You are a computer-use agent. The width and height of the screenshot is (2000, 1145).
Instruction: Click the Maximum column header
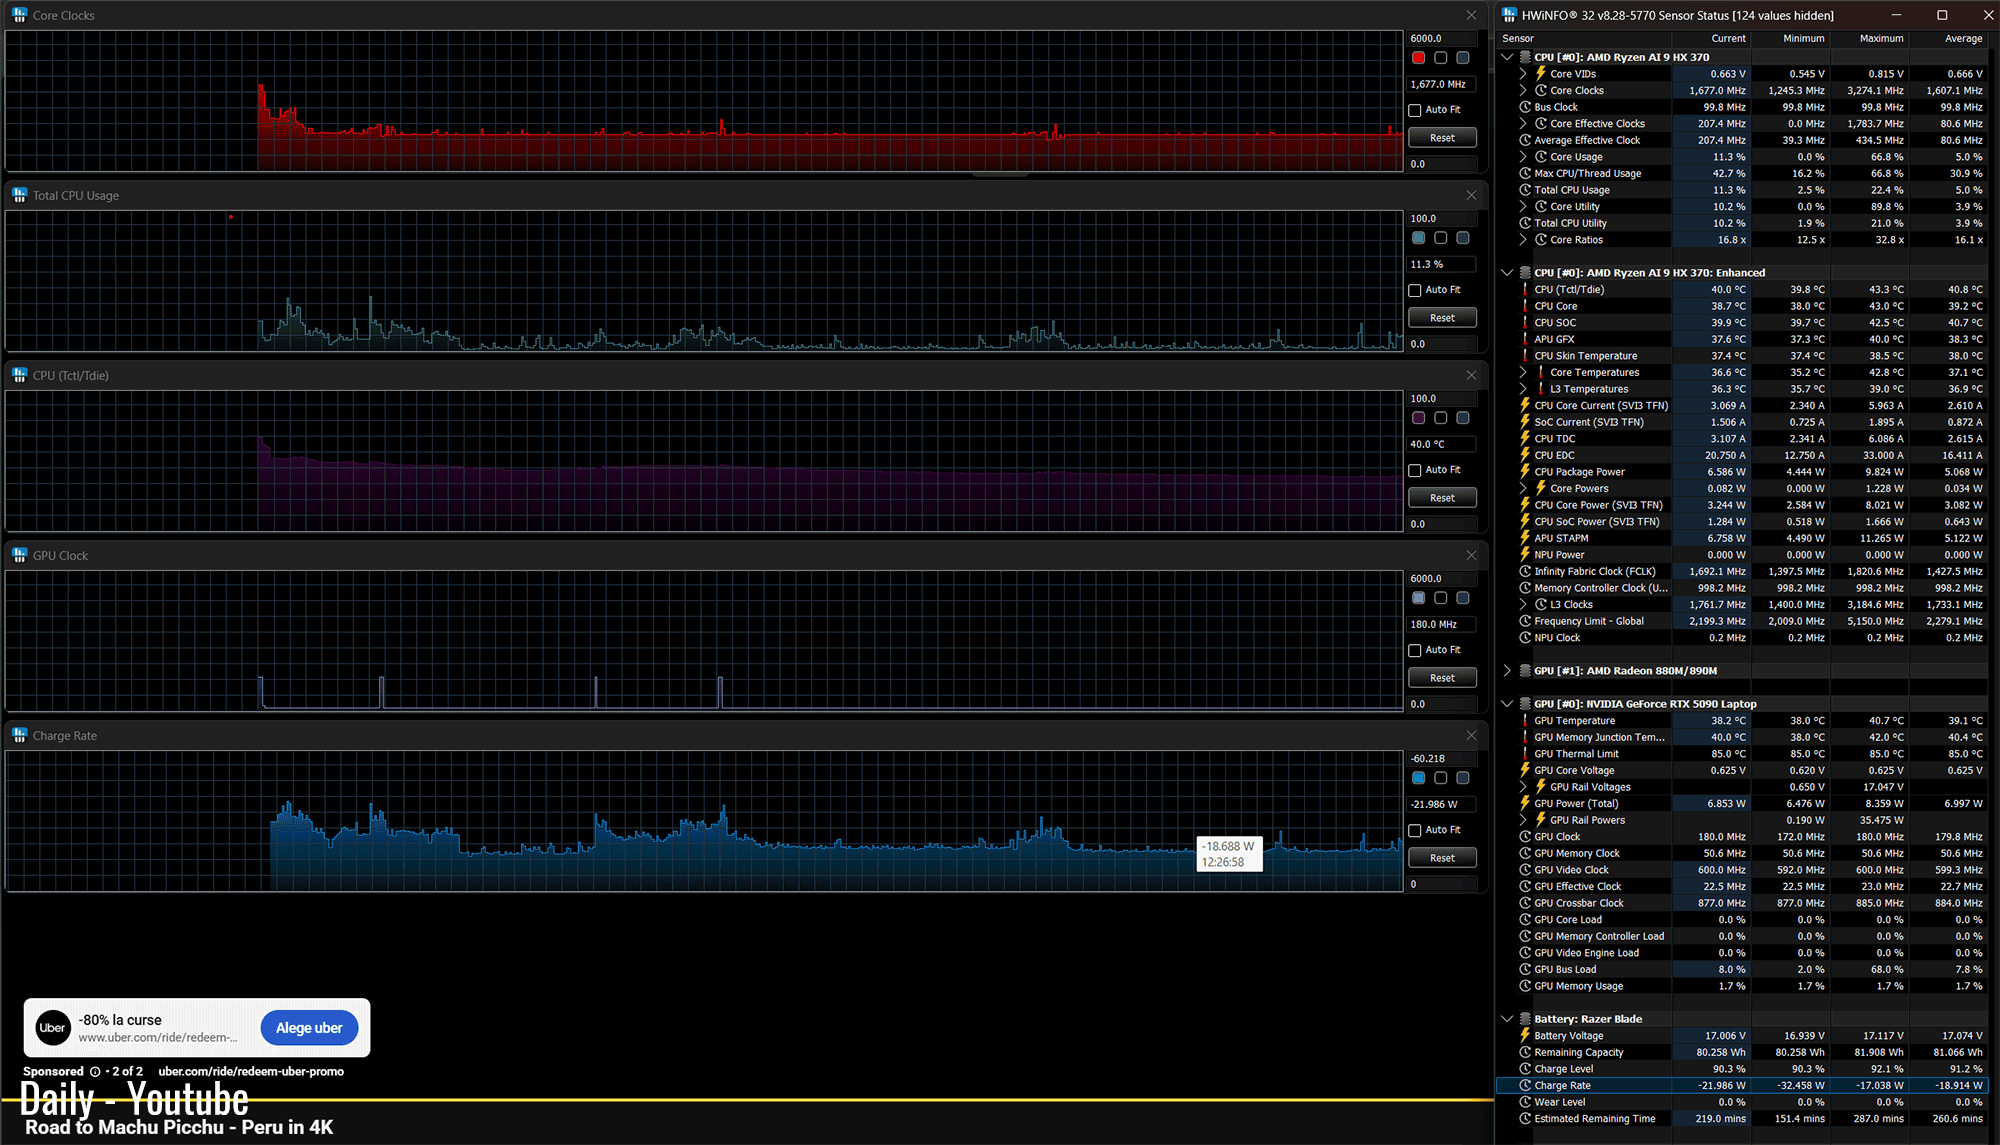coord(1869,38)
